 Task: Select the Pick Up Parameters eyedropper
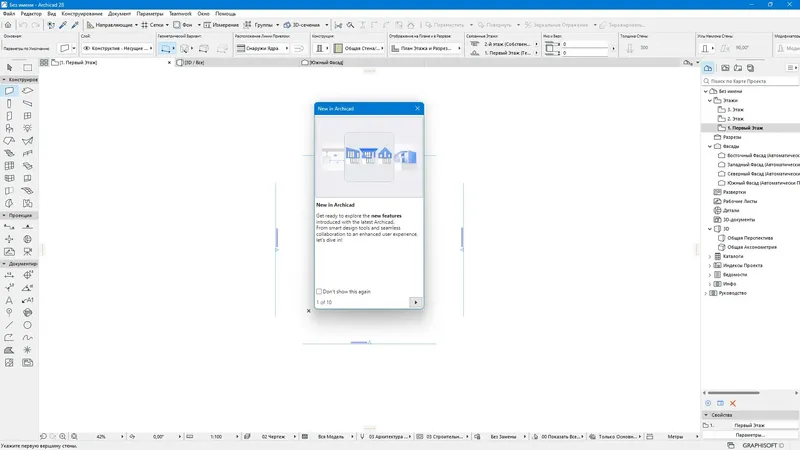coord(63,24)
